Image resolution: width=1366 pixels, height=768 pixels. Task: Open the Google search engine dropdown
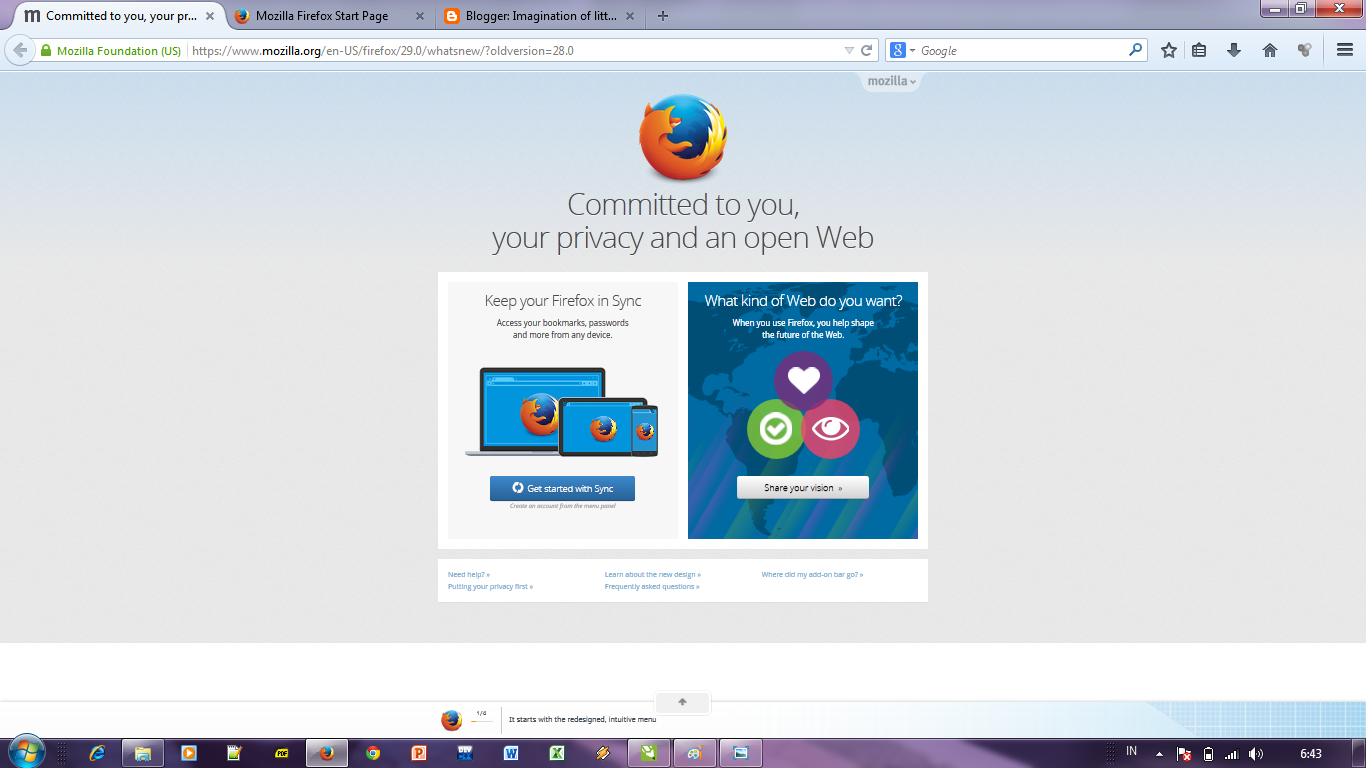902,50
